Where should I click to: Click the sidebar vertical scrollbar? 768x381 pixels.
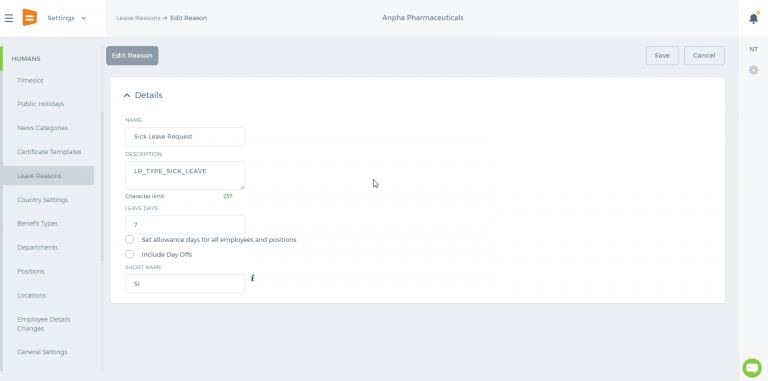click(102, 186)
